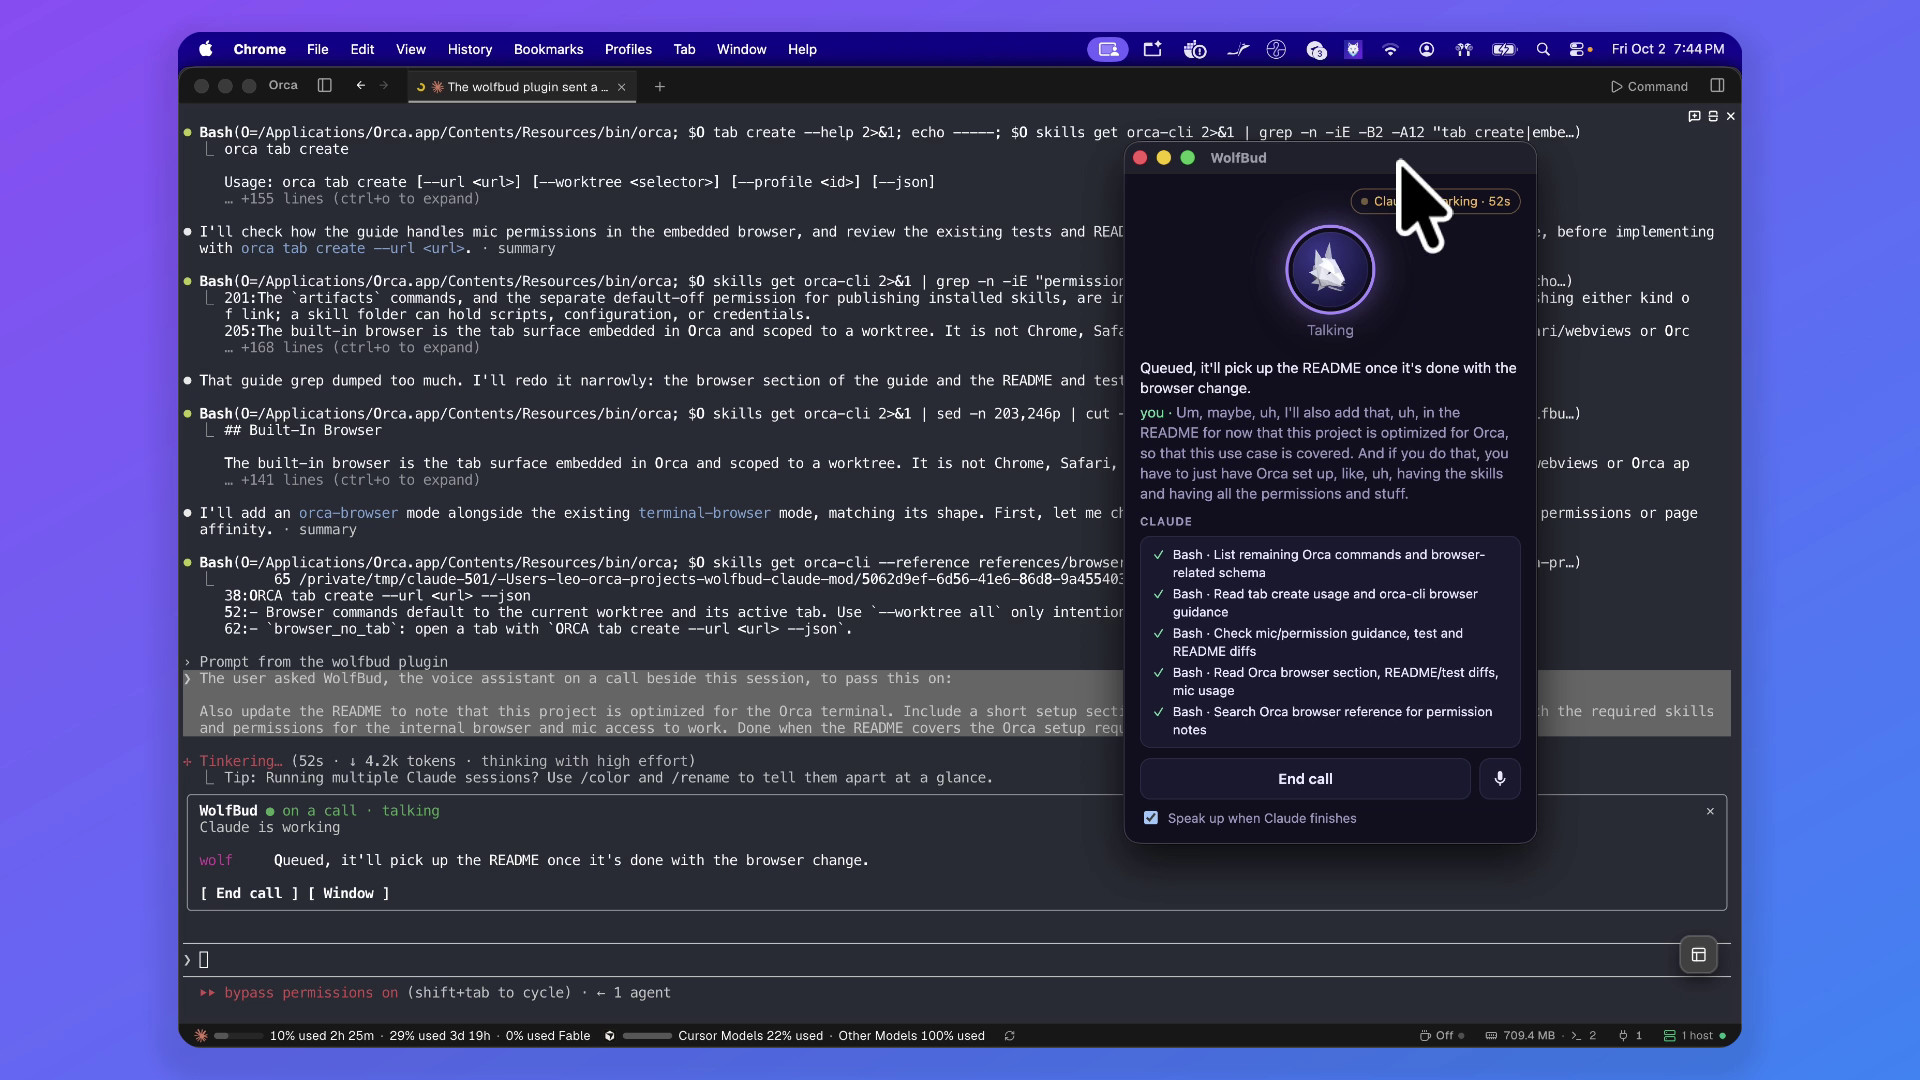1920x1080 pixels.
Task: Click End call in terminal panel
Action: click(249, 893)
